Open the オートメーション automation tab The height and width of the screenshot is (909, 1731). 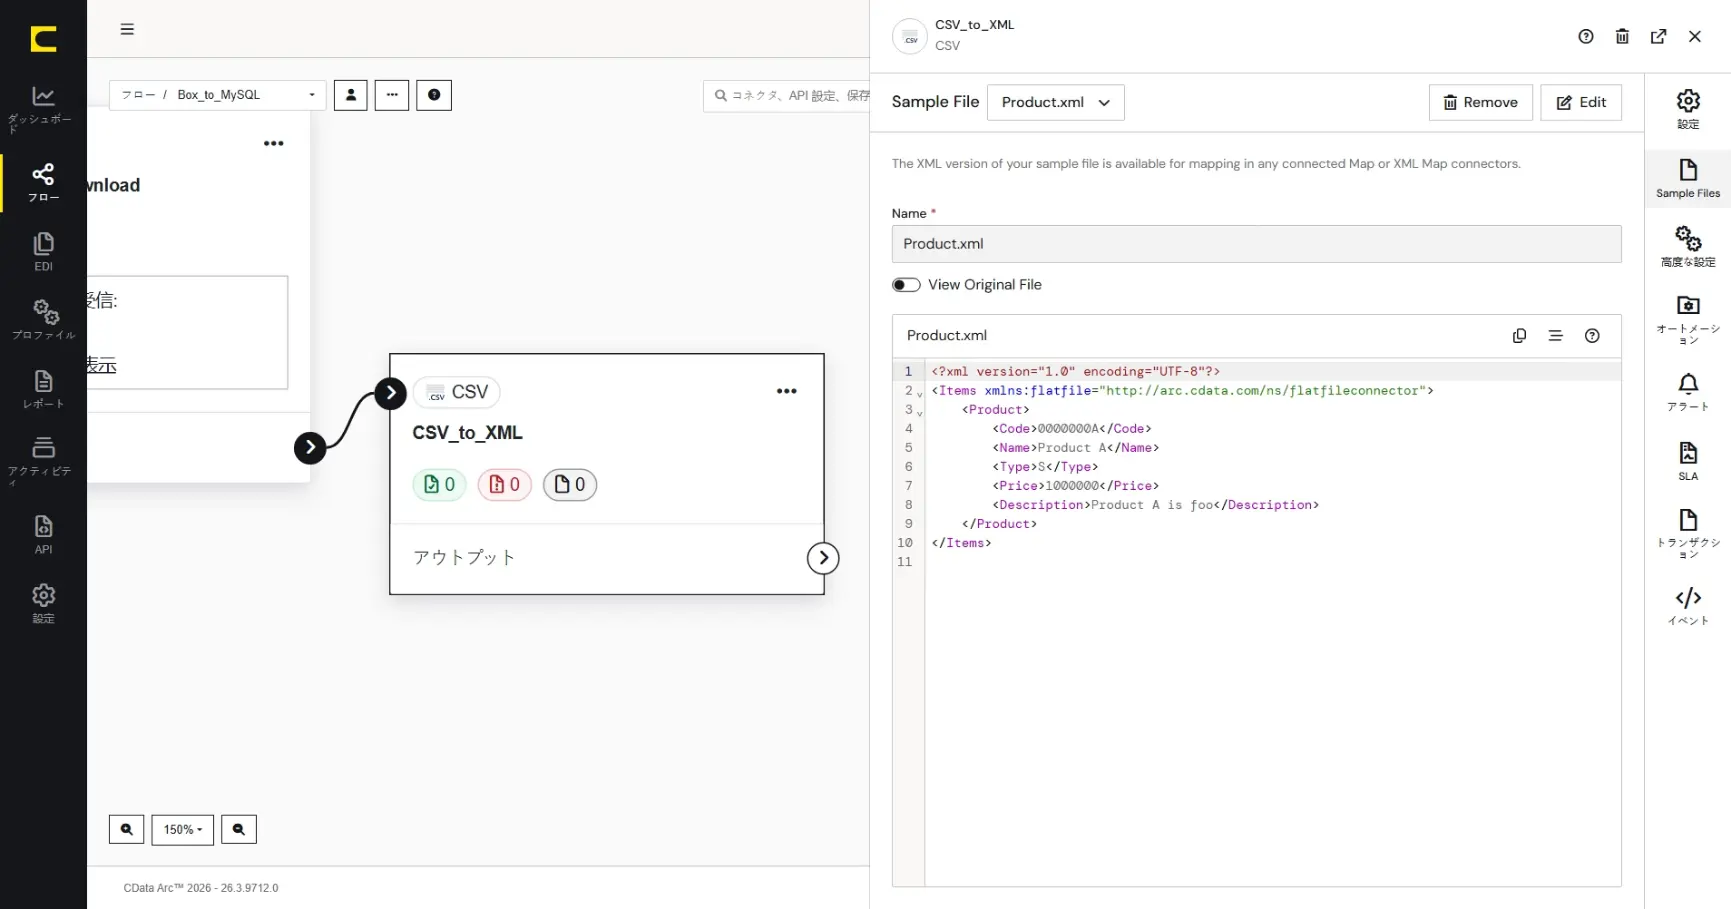coord(1688,319)
